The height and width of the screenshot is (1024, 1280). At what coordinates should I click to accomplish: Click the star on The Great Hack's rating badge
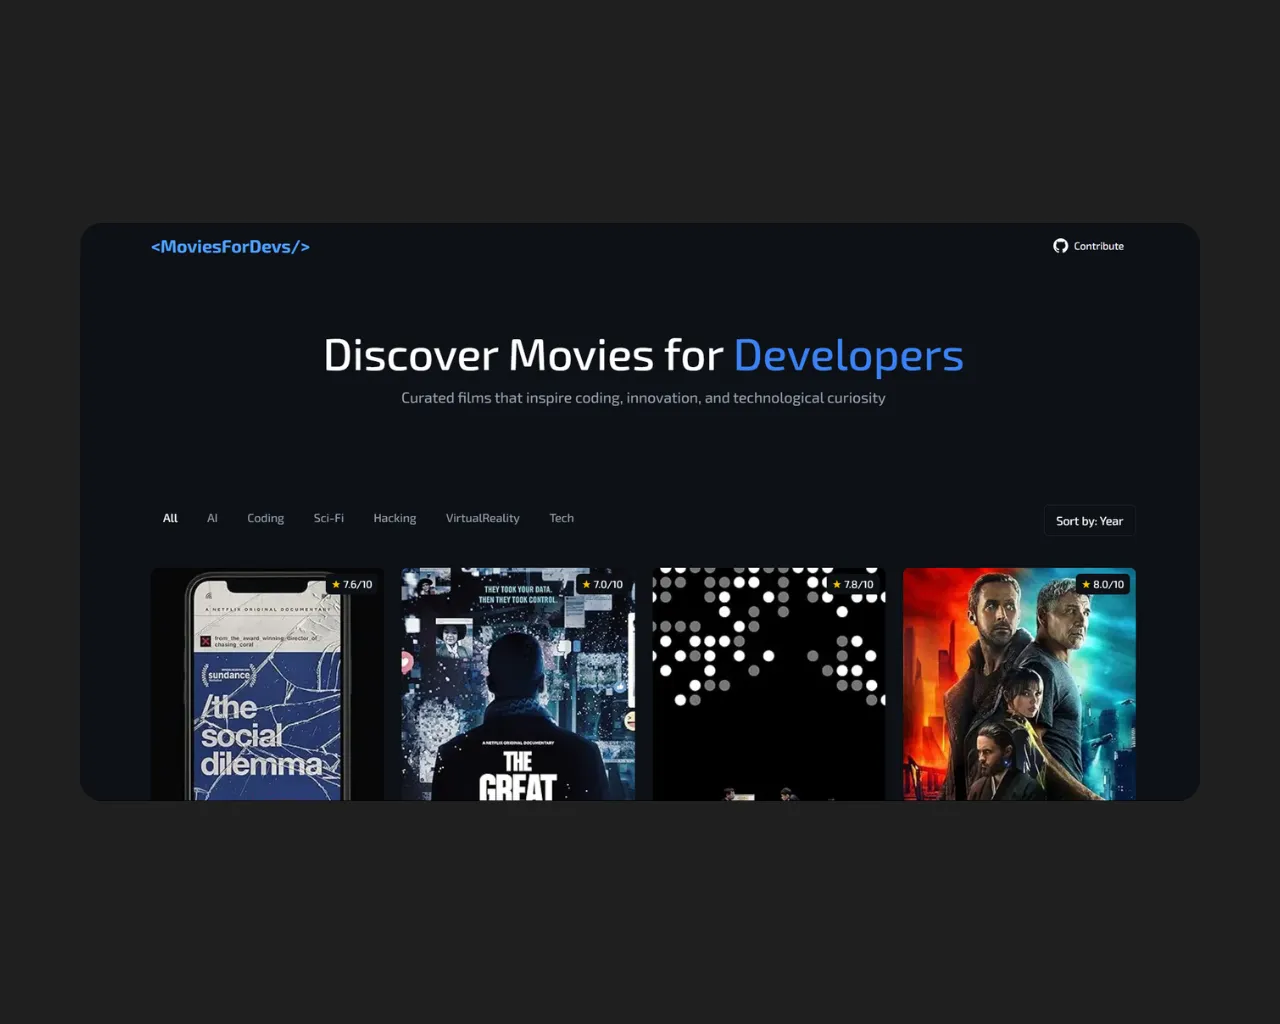click(x=587, y=584)
